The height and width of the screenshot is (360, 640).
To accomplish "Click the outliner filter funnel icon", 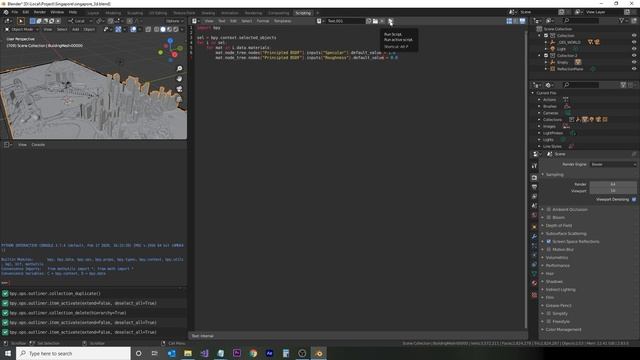I will point(622,20).
